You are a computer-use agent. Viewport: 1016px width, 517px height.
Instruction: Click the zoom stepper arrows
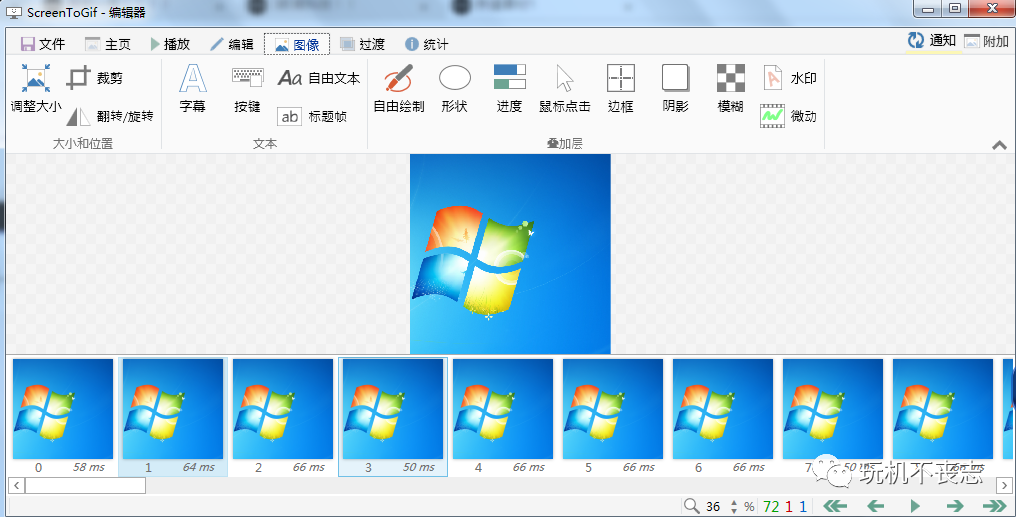point(734,507)
